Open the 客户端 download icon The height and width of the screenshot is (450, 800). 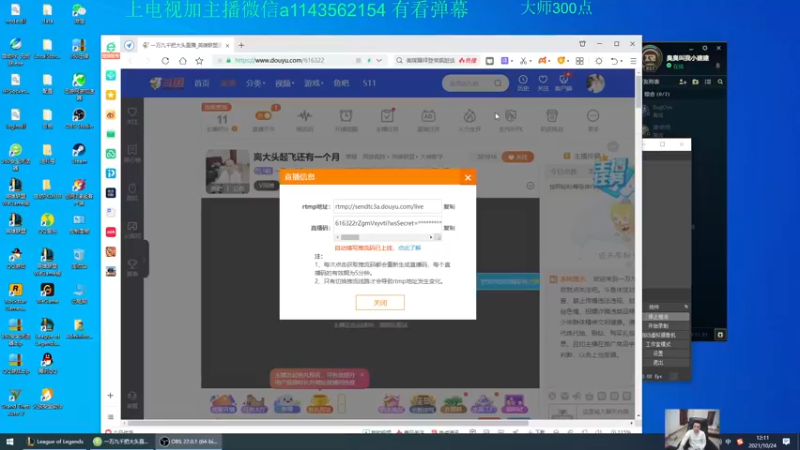[564, 83]
